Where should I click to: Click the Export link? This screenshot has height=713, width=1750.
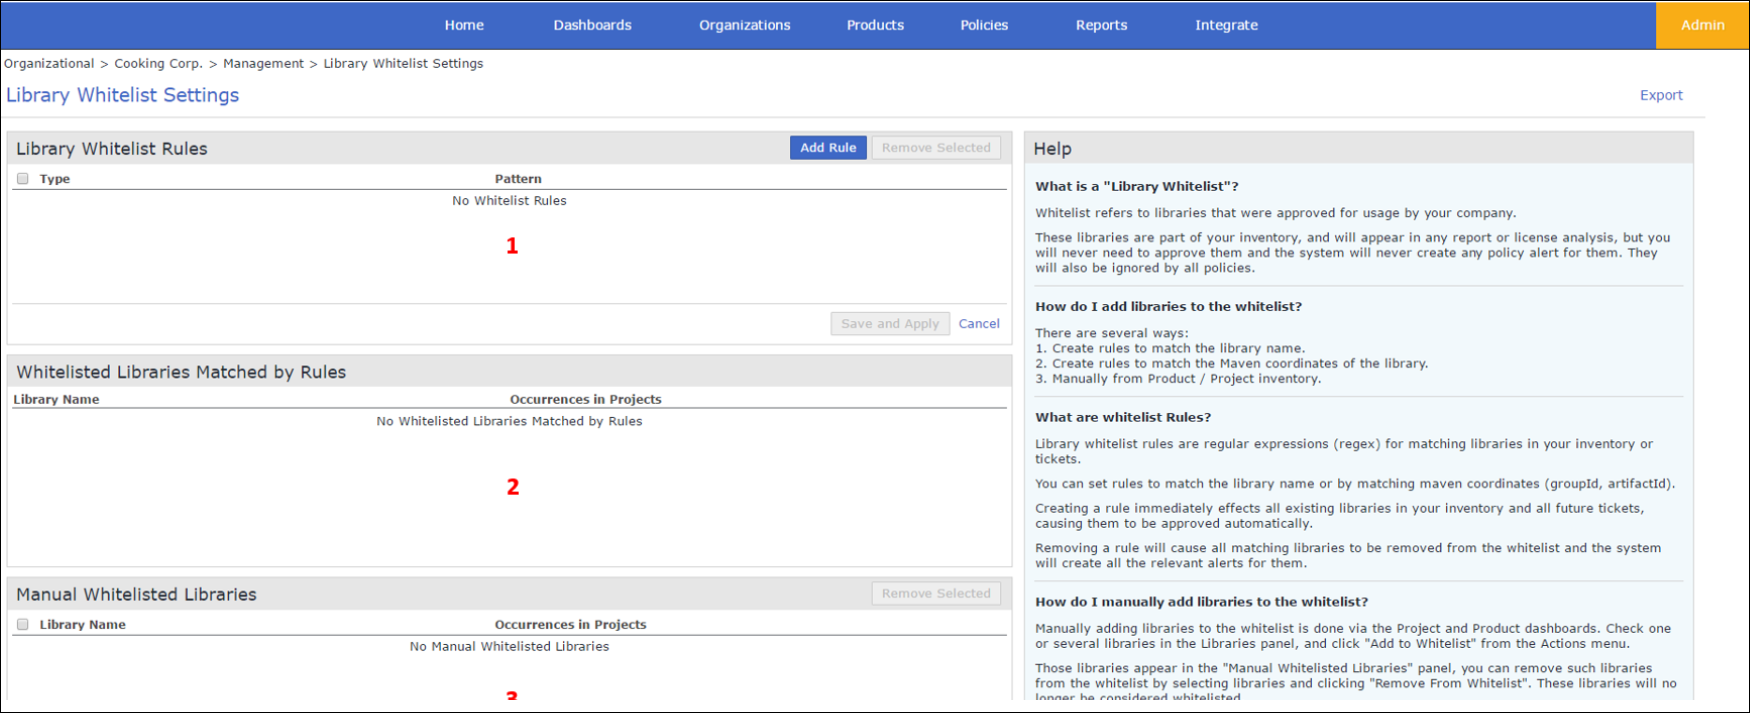pos(1660,95)
